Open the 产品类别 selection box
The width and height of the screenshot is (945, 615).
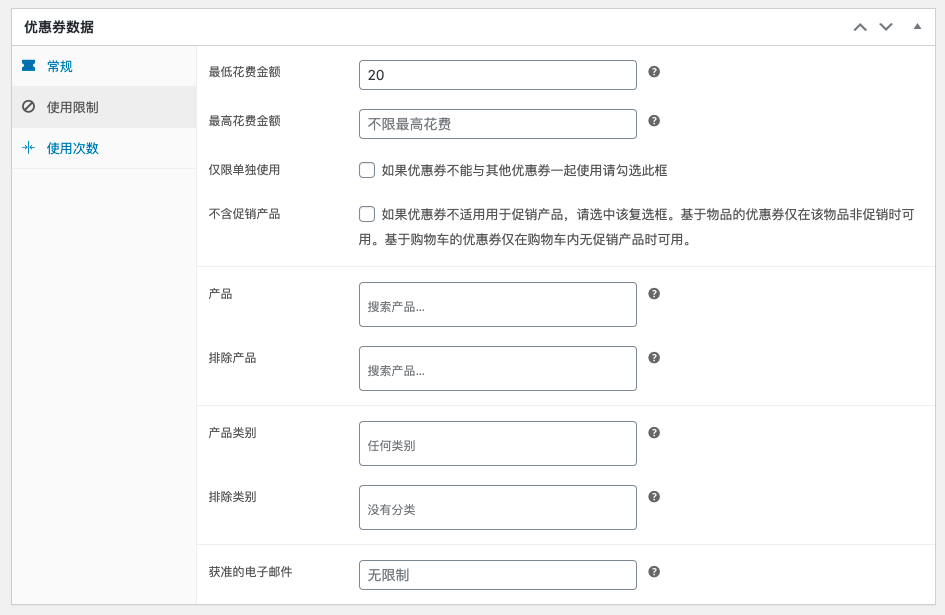coord(498,444)
